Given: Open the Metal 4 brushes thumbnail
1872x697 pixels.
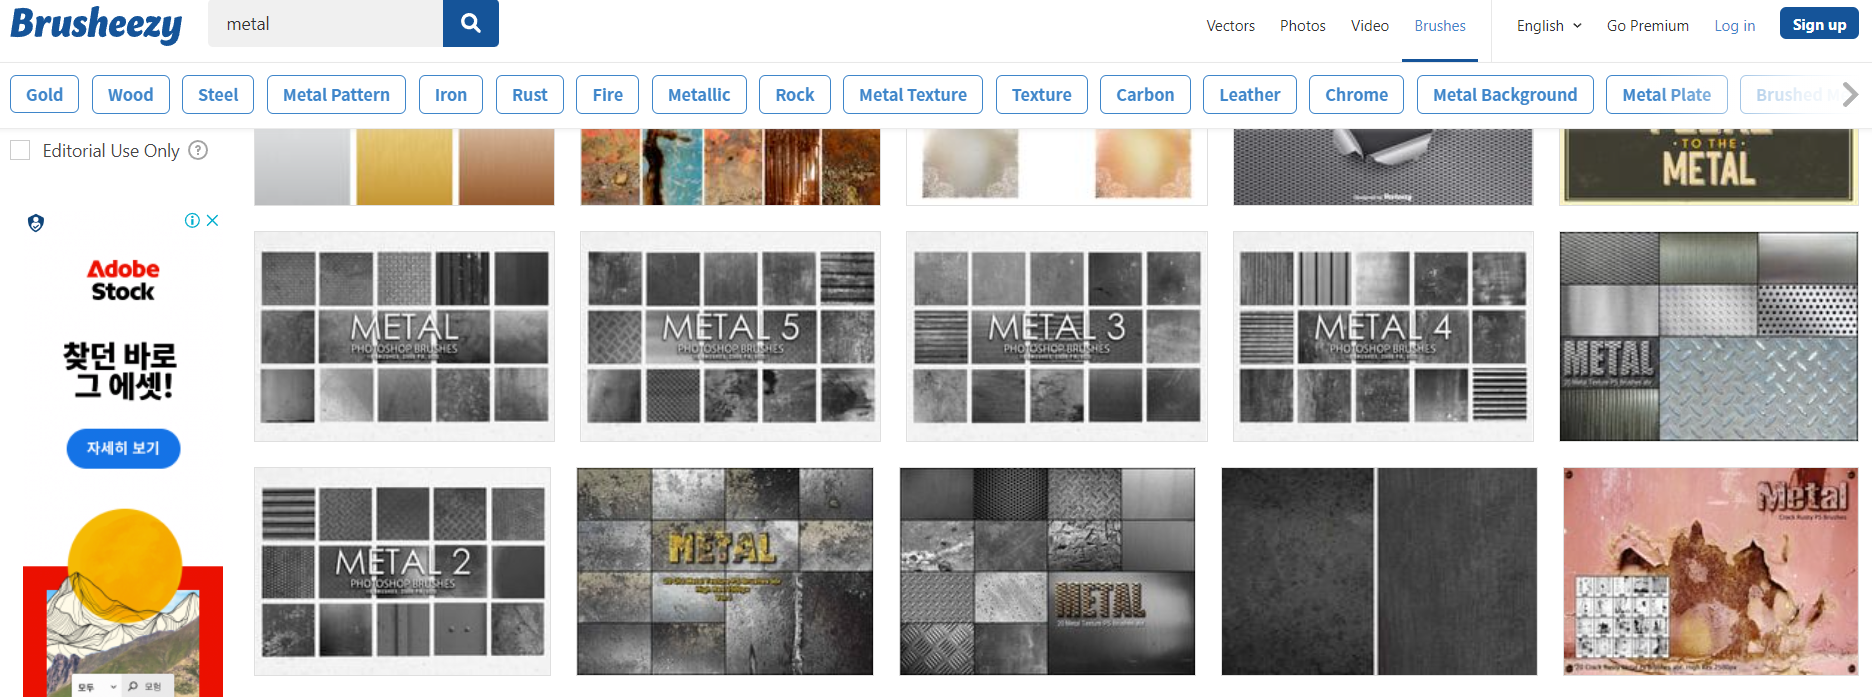Looking at the screenshot, I should point(1383,336).
